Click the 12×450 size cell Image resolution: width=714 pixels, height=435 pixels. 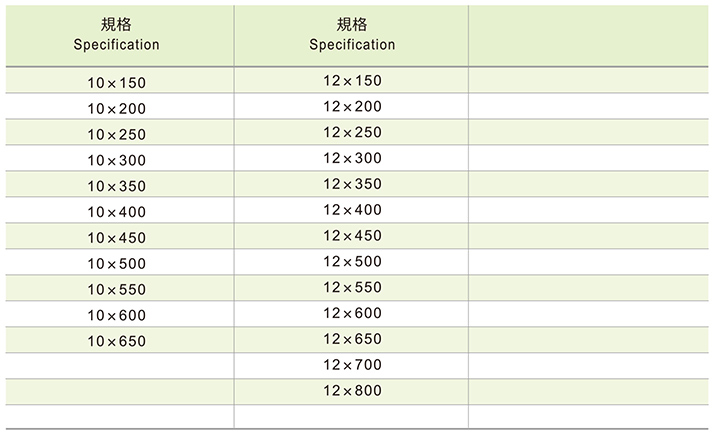tap(352, 236)
